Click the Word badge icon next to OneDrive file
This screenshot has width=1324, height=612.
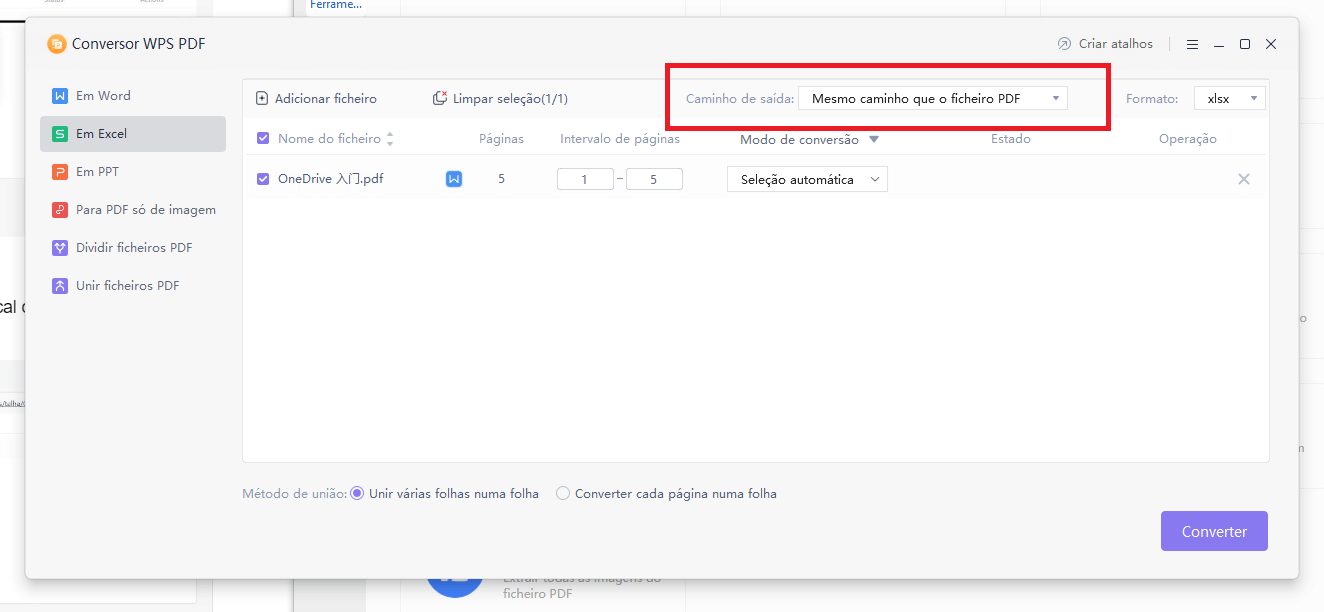click(x=454, y=179)
